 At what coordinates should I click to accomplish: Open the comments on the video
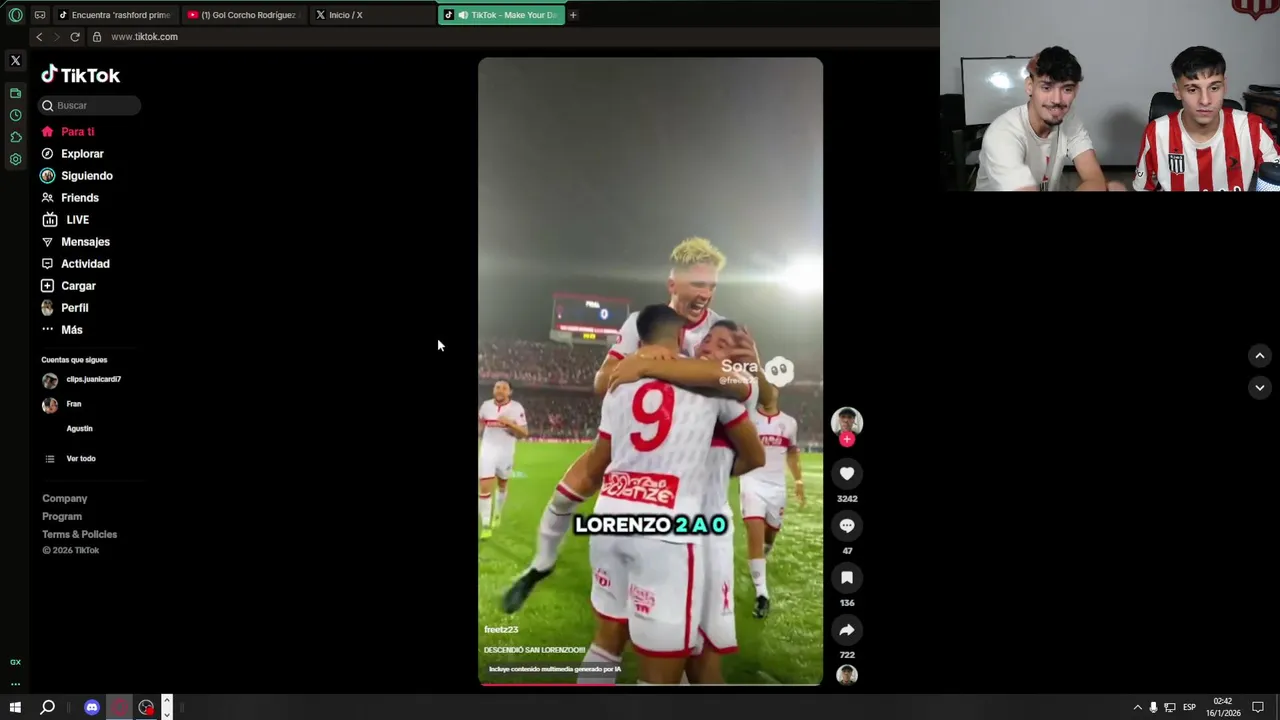point(847,526)
